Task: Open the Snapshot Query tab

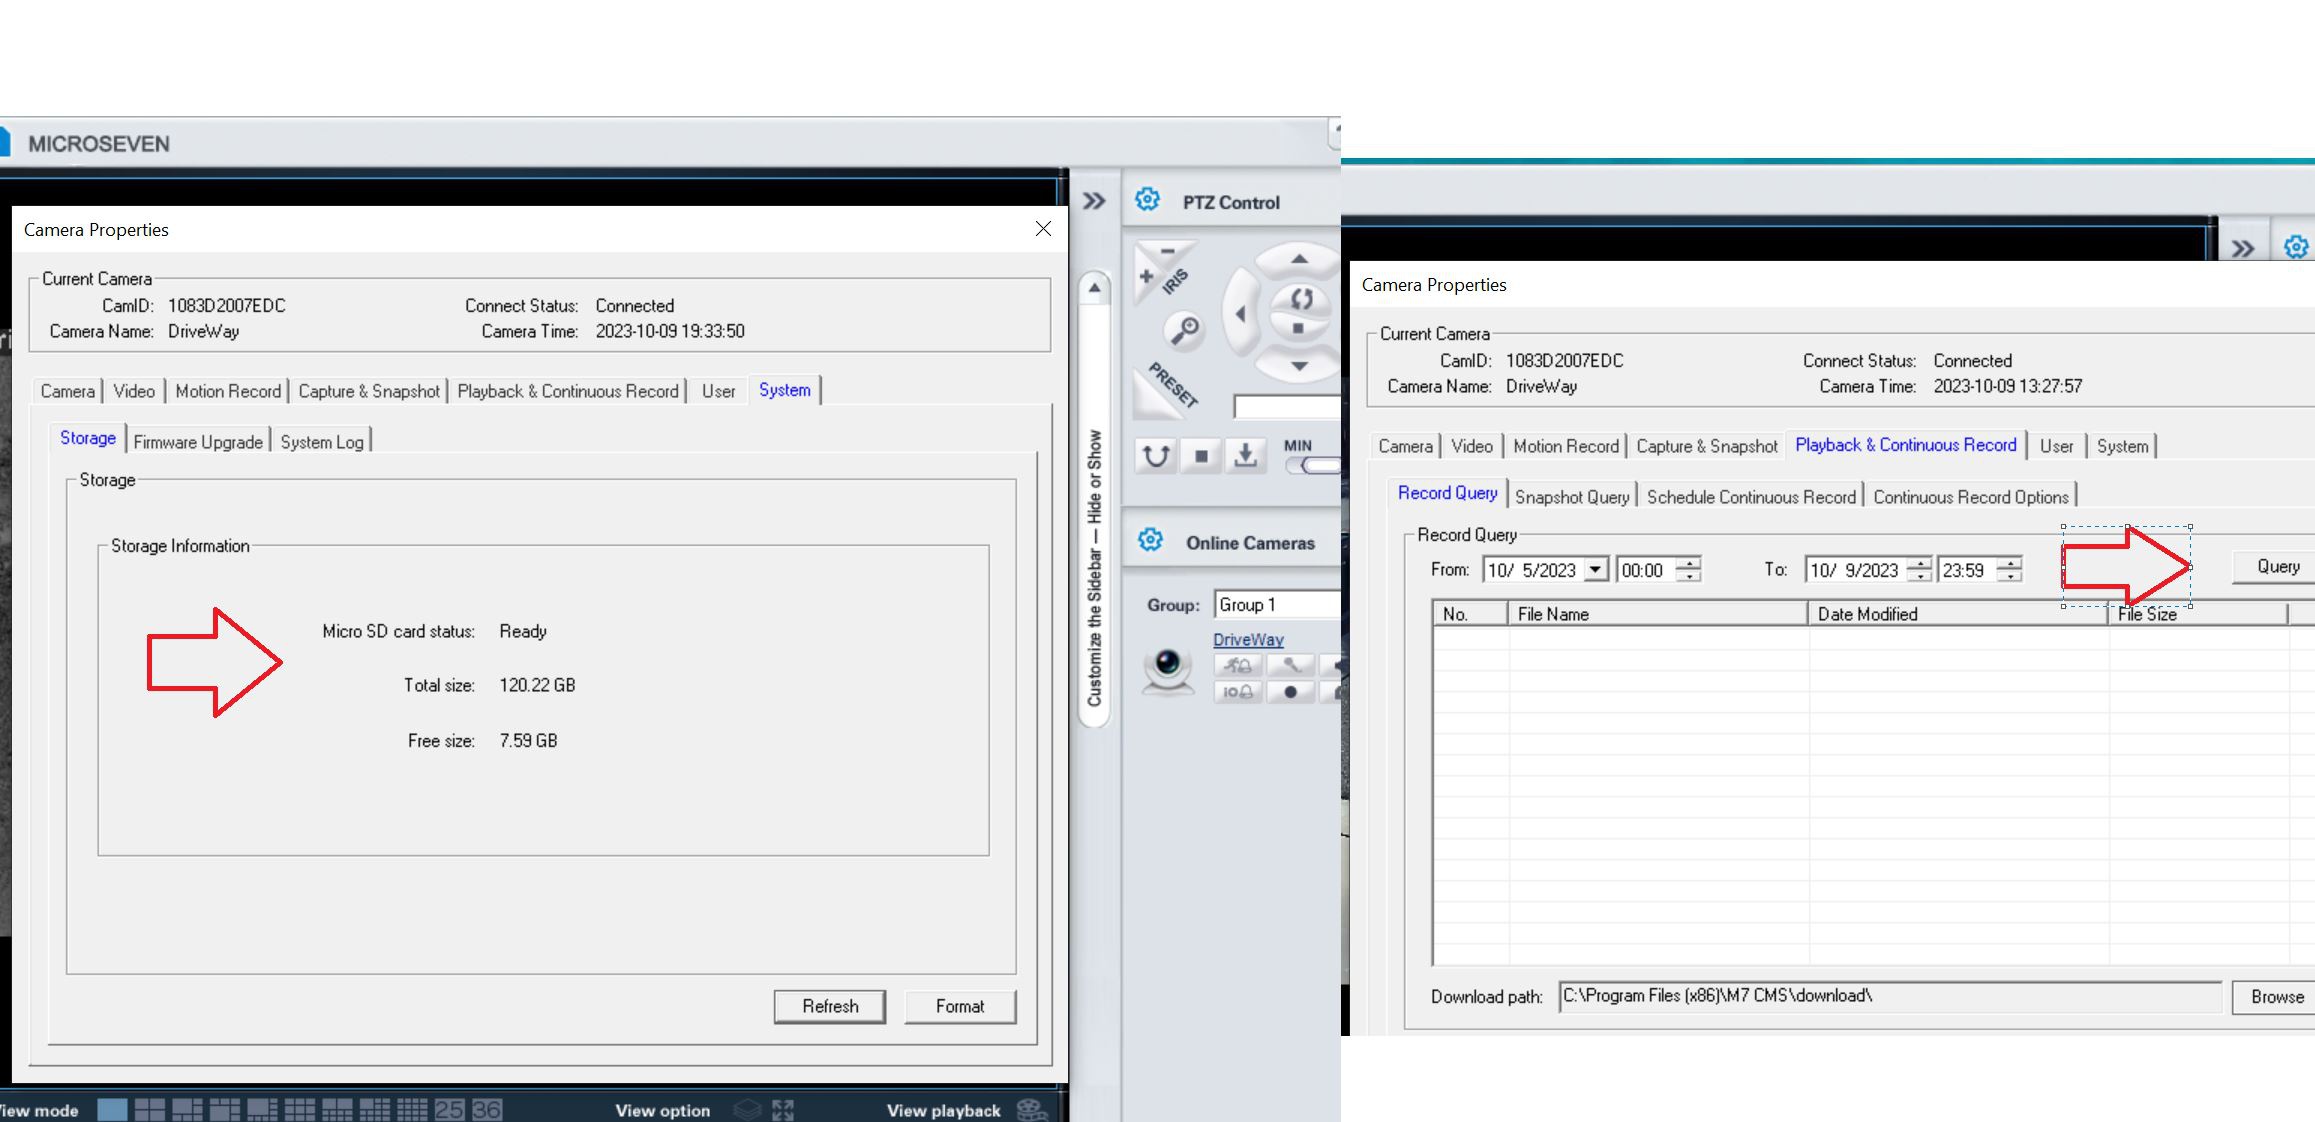Action: pyautogui.click(x=1571, y=497)
